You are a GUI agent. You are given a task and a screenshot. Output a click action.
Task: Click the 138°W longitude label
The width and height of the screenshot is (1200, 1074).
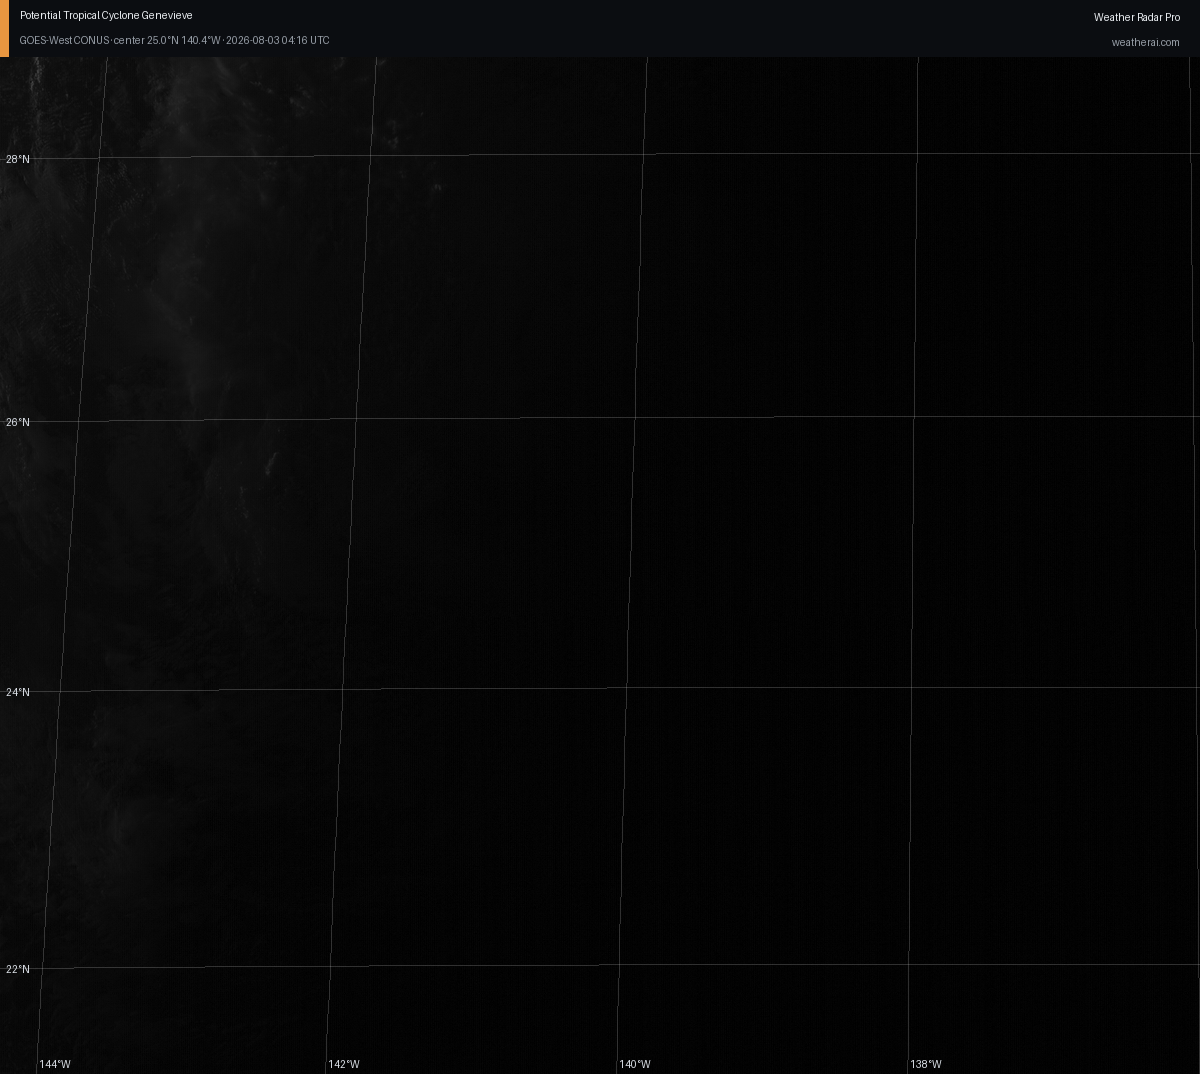click(926, 1064)
